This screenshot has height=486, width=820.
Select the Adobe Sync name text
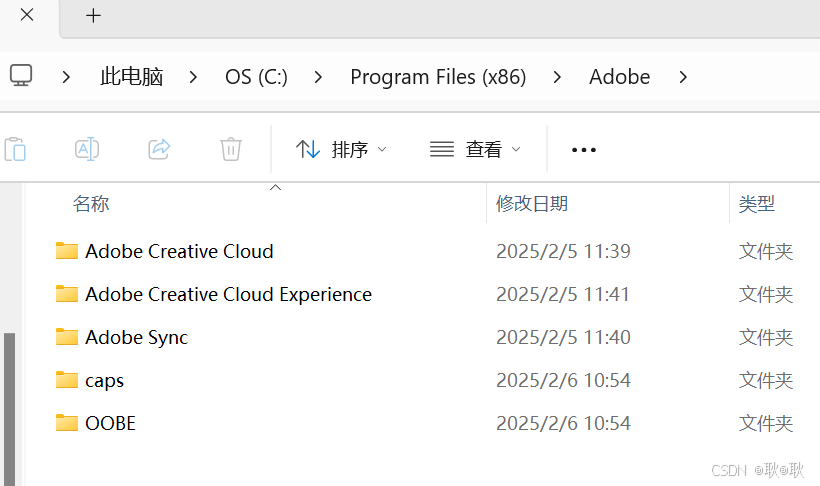pyautogui.click(x=136, y=337)
